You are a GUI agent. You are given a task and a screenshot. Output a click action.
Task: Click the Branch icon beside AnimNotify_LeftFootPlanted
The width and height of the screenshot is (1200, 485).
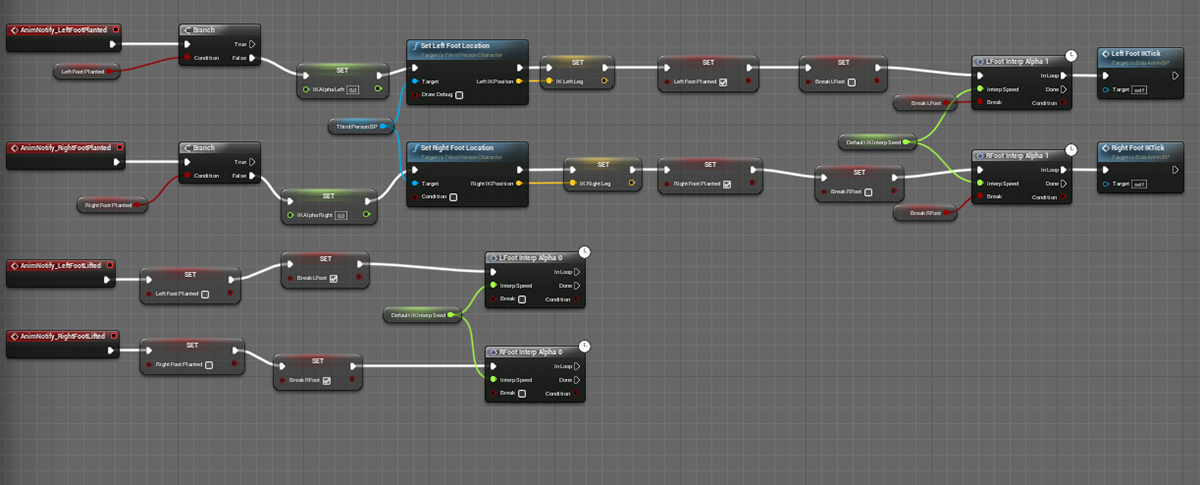pyautogui.click(x=187, y=30)
